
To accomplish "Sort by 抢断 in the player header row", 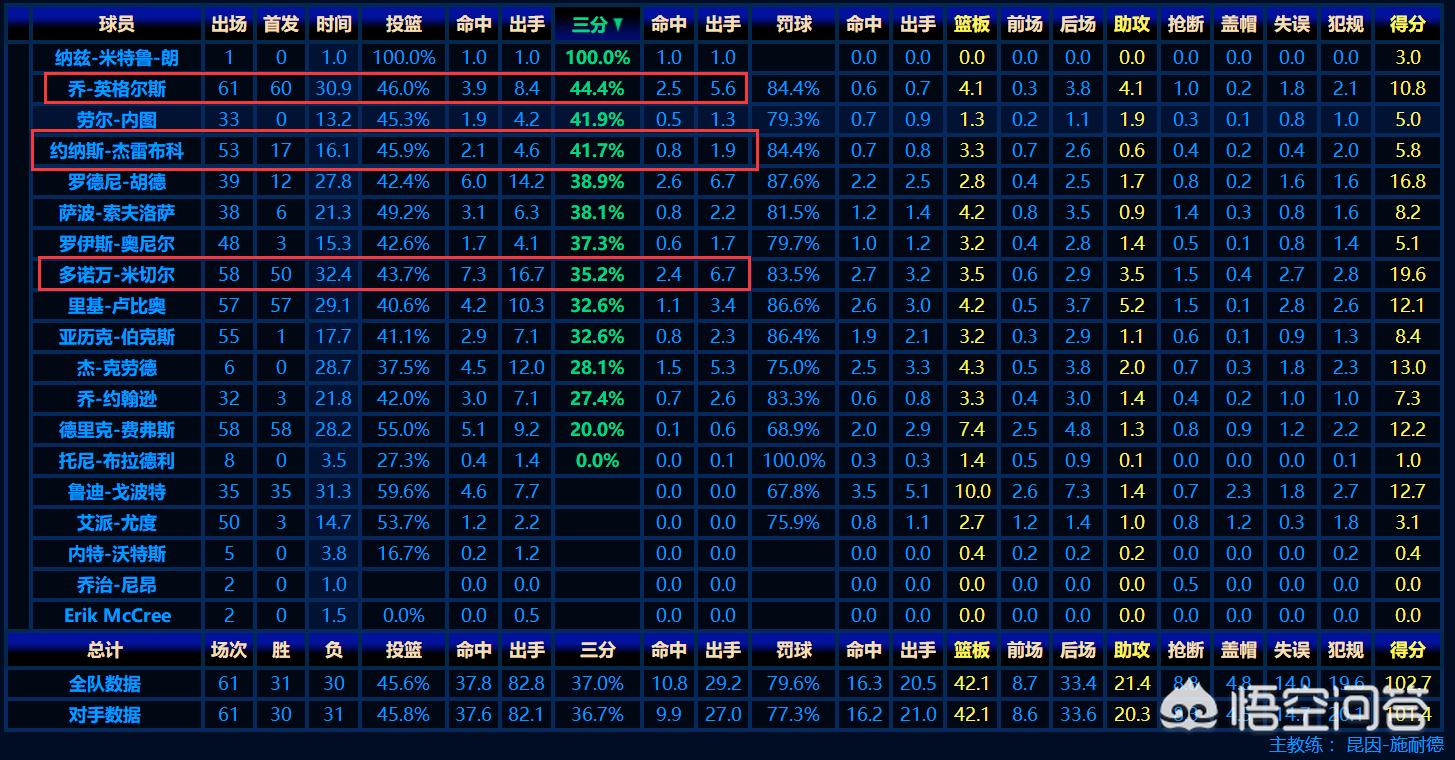I will [1185, 24].
